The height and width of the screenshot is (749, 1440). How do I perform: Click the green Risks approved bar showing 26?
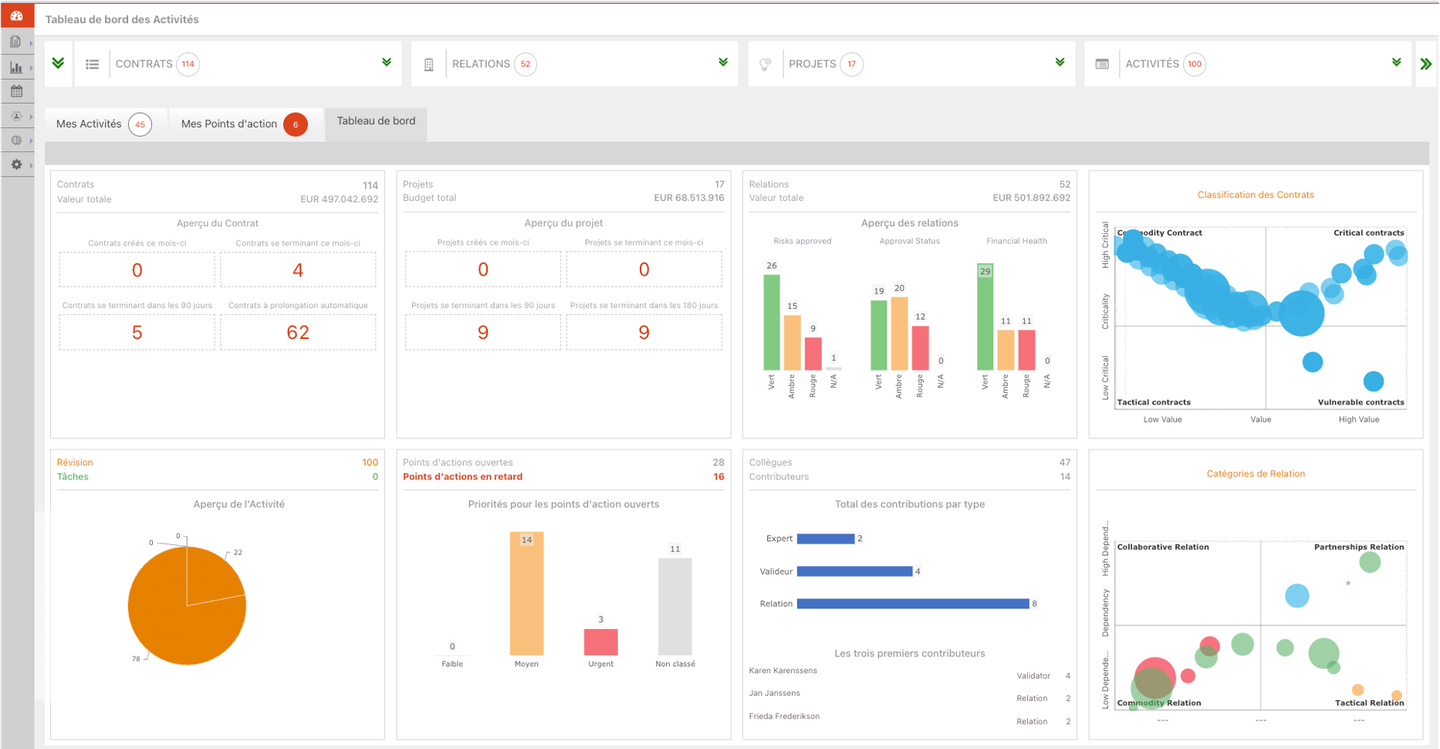[771, 322]
